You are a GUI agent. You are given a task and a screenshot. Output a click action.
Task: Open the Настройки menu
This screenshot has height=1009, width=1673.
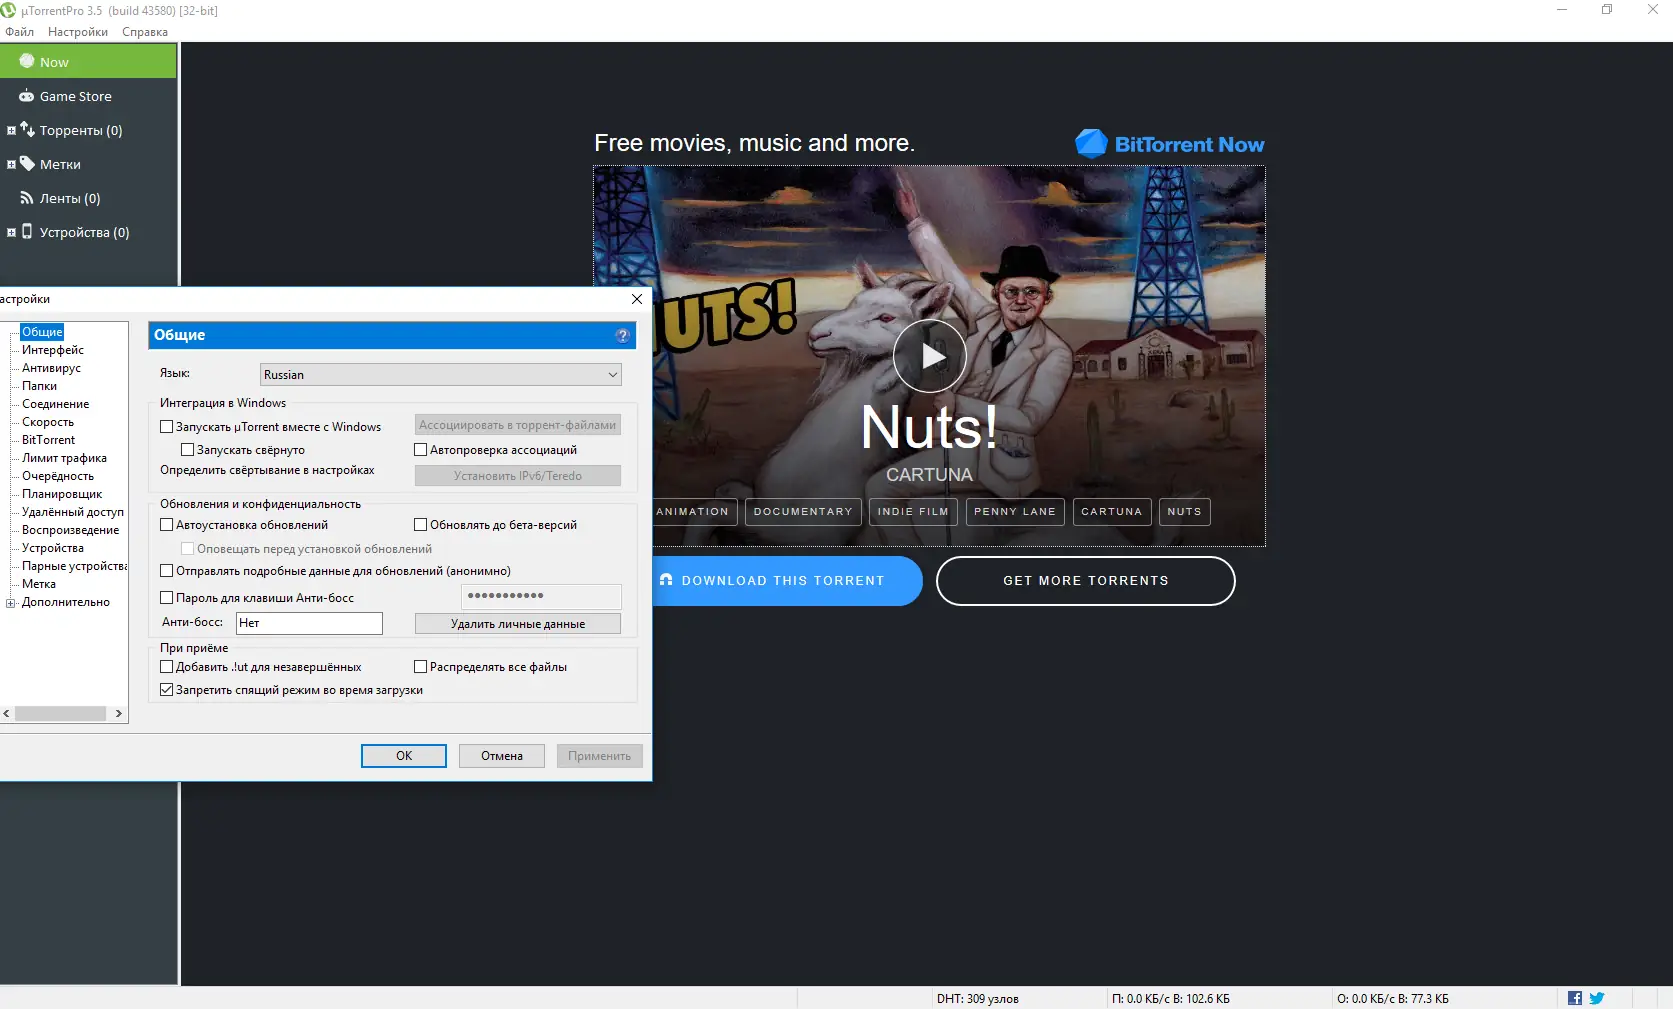[x=78, y=32]
